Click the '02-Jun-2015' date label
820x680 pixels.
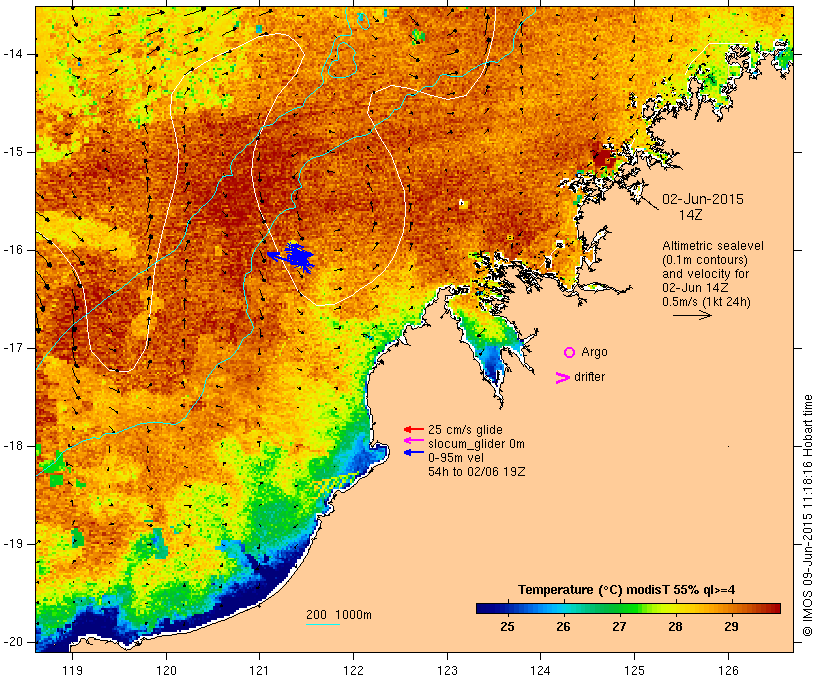tap(703, 199)
